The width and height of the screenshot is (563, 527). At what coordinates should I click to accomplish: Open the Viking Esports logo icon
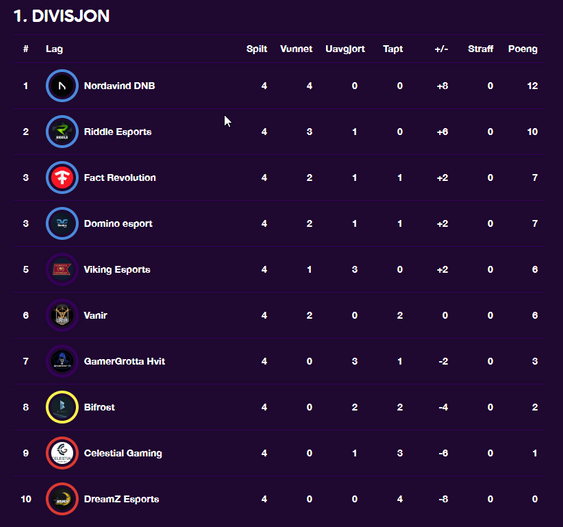(62, 270)
